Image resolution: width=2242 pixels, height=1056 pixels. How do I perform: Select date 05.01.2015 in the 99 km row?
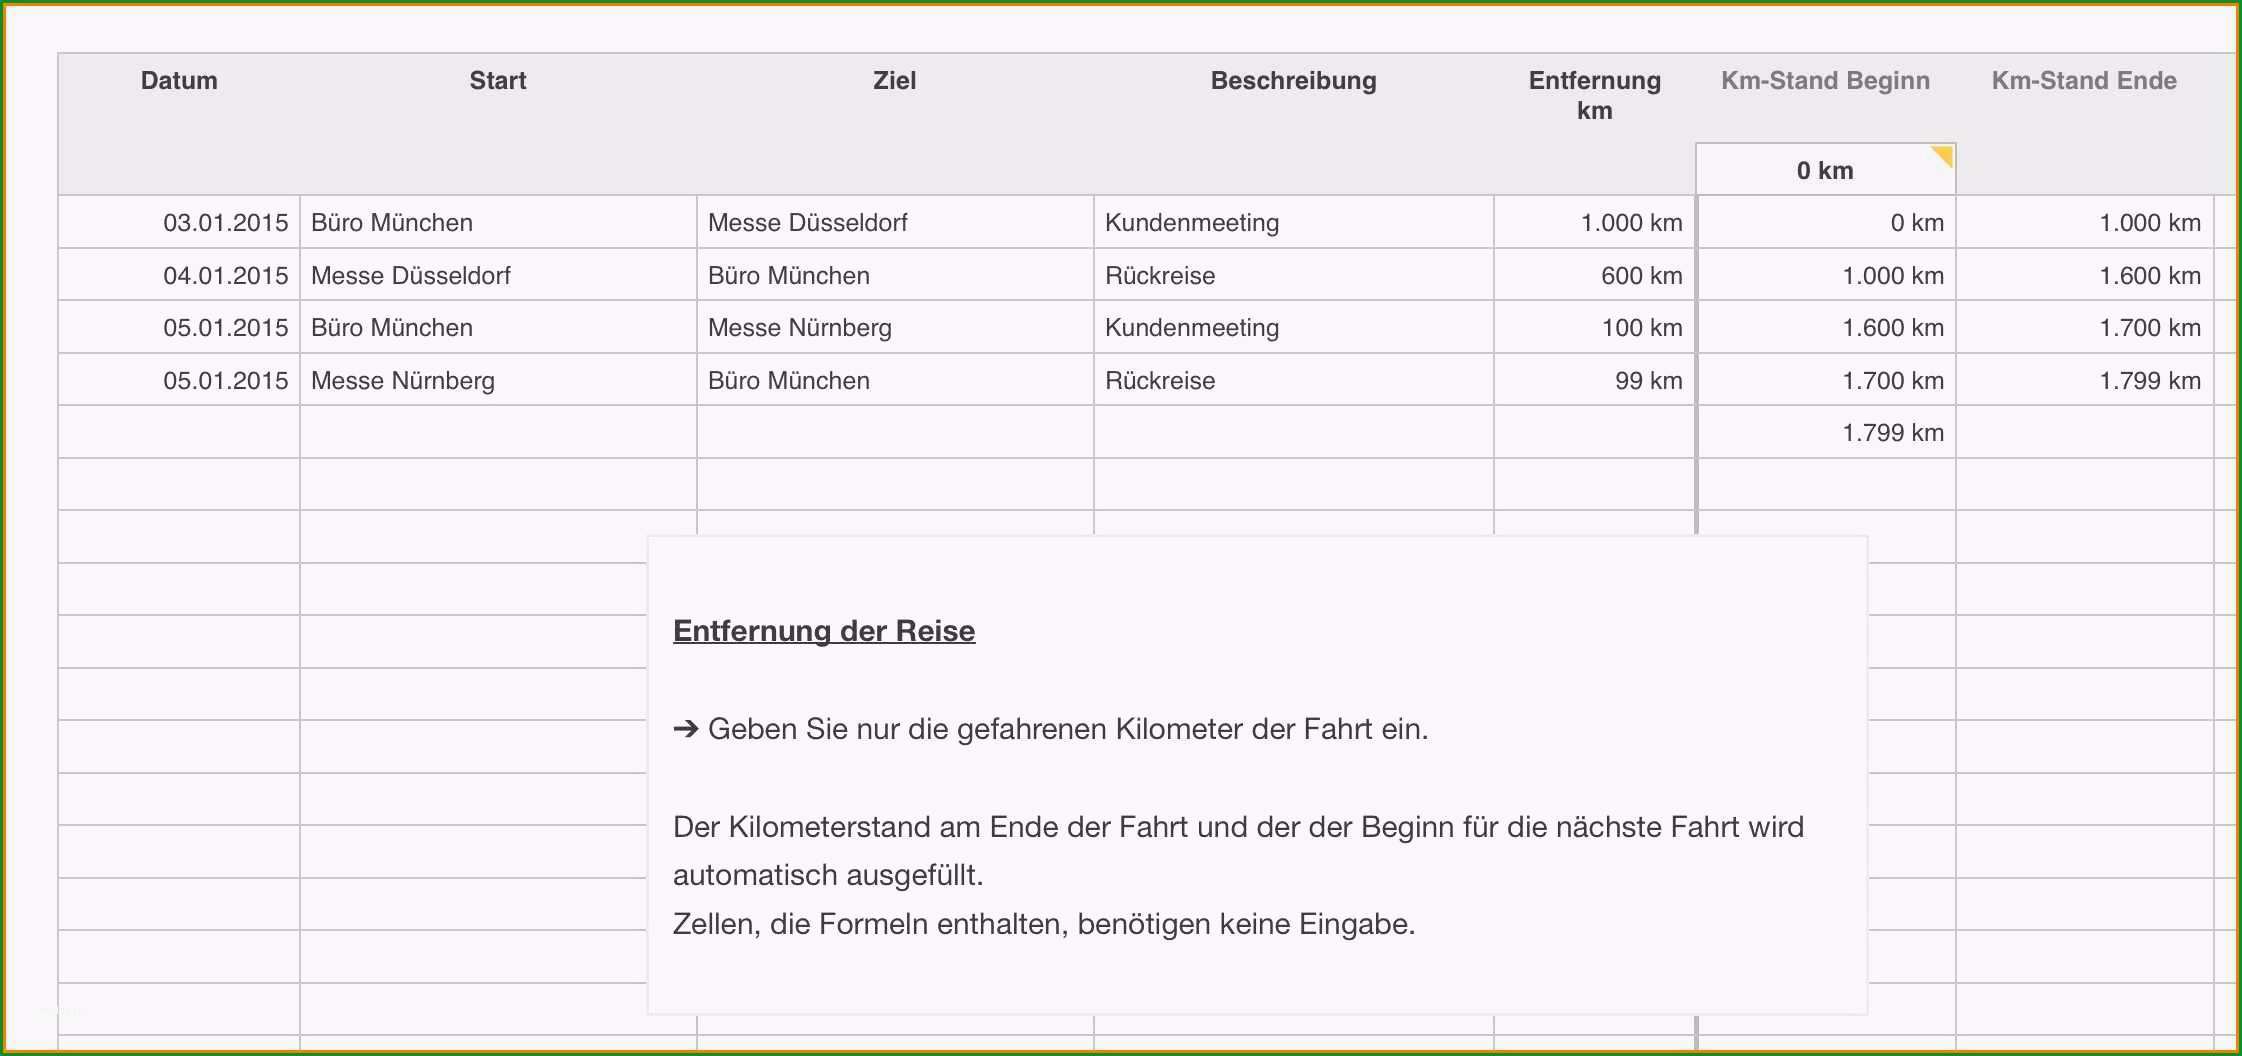coord(179,380)
